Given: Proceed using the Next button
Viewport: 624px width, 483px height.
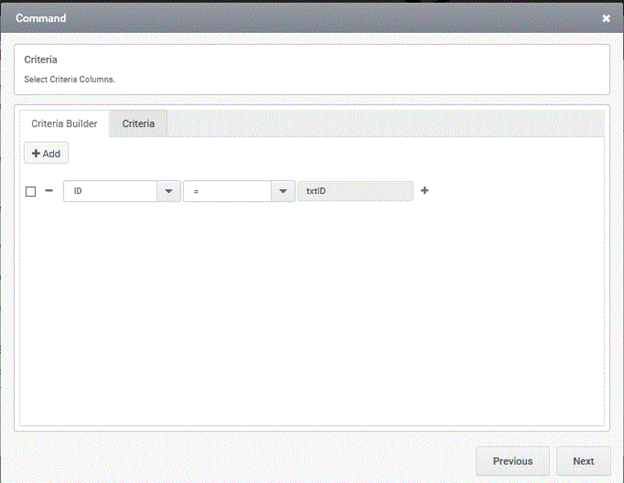Looking at the screenshot, I should pos(583,461).
